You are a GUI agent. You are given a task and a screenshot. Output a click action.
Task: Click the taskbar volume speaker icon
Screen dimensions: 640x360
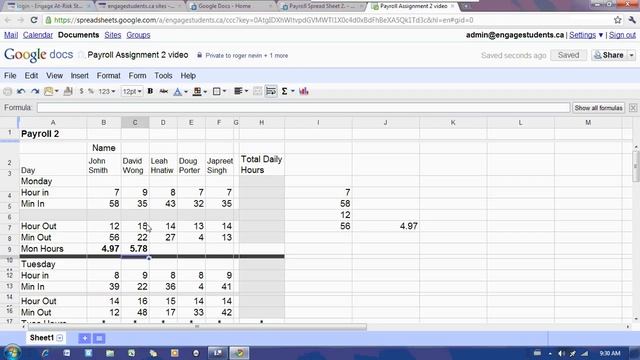pos(562,353)
